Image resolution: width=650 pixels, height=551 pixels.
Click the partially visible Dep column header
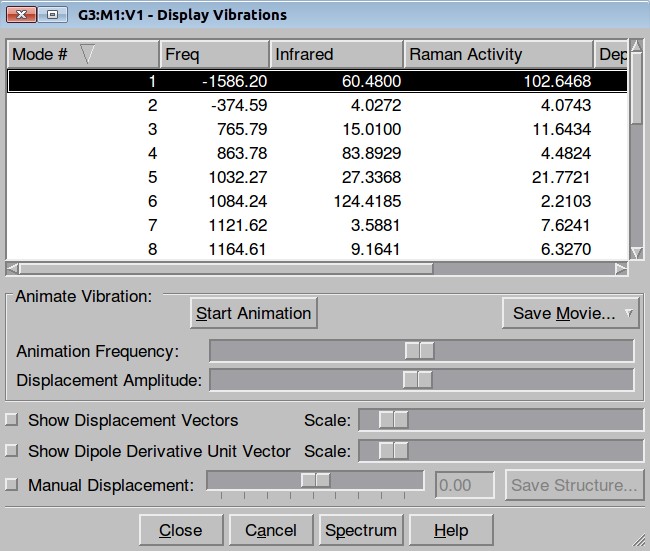click(x=611, y=54)
